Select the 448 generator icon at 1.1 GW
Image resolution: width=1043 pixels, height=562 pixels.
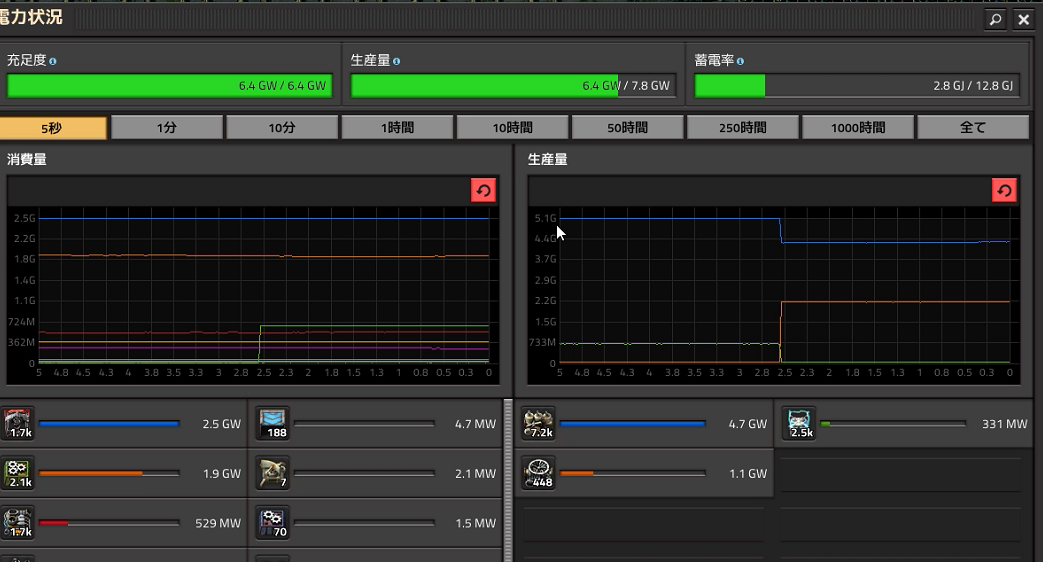pyautogui.click(x=539, y=474)
